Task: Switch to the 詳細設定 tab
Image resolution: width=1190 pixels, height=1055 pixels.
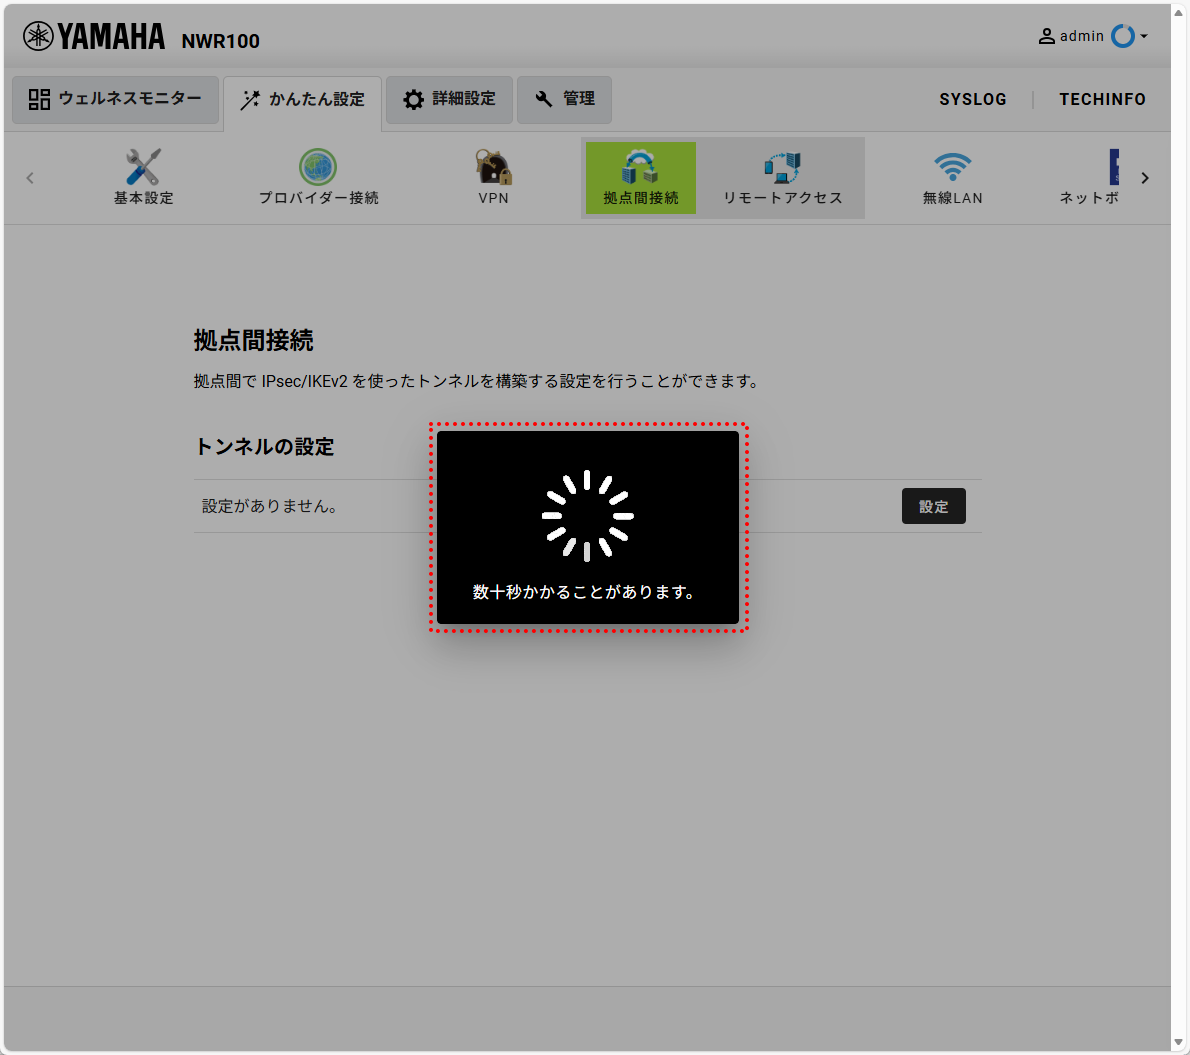Action: (x=449, y=99)
